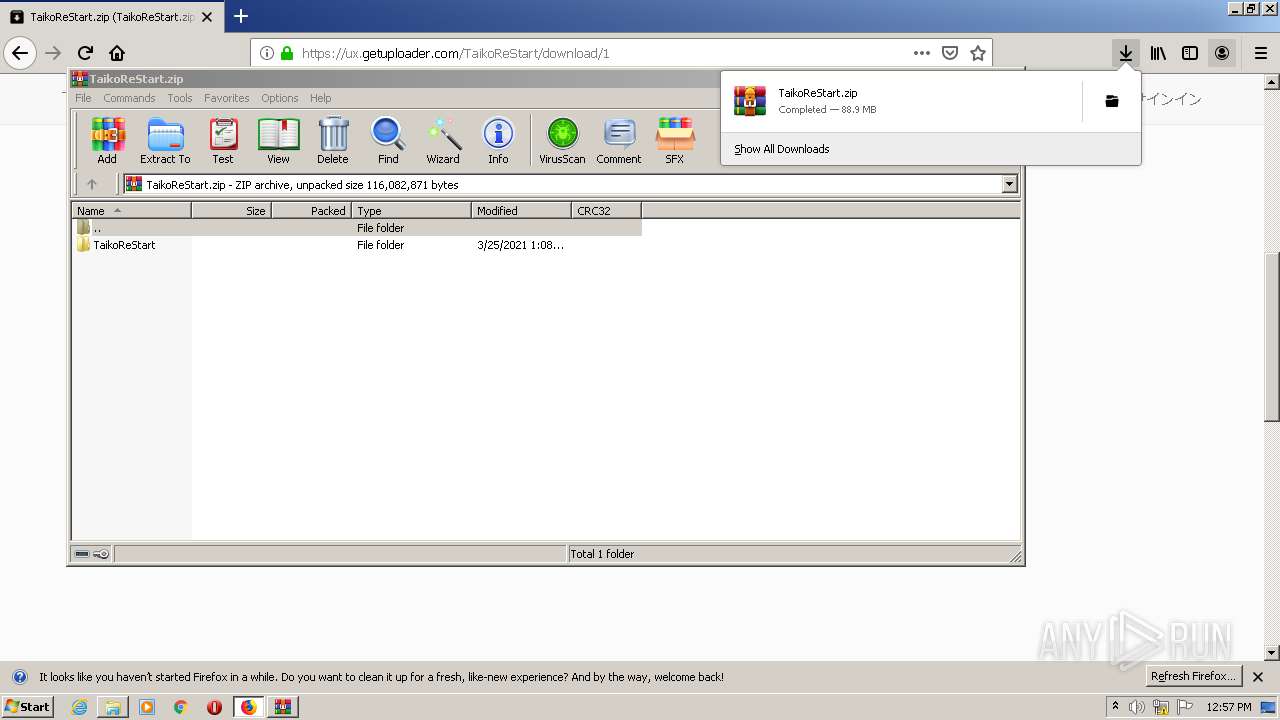Image resolution: width=1280 pixels, height=720 pixels.
Task: Select the parent ".." folder row
Action: (357, 228)
